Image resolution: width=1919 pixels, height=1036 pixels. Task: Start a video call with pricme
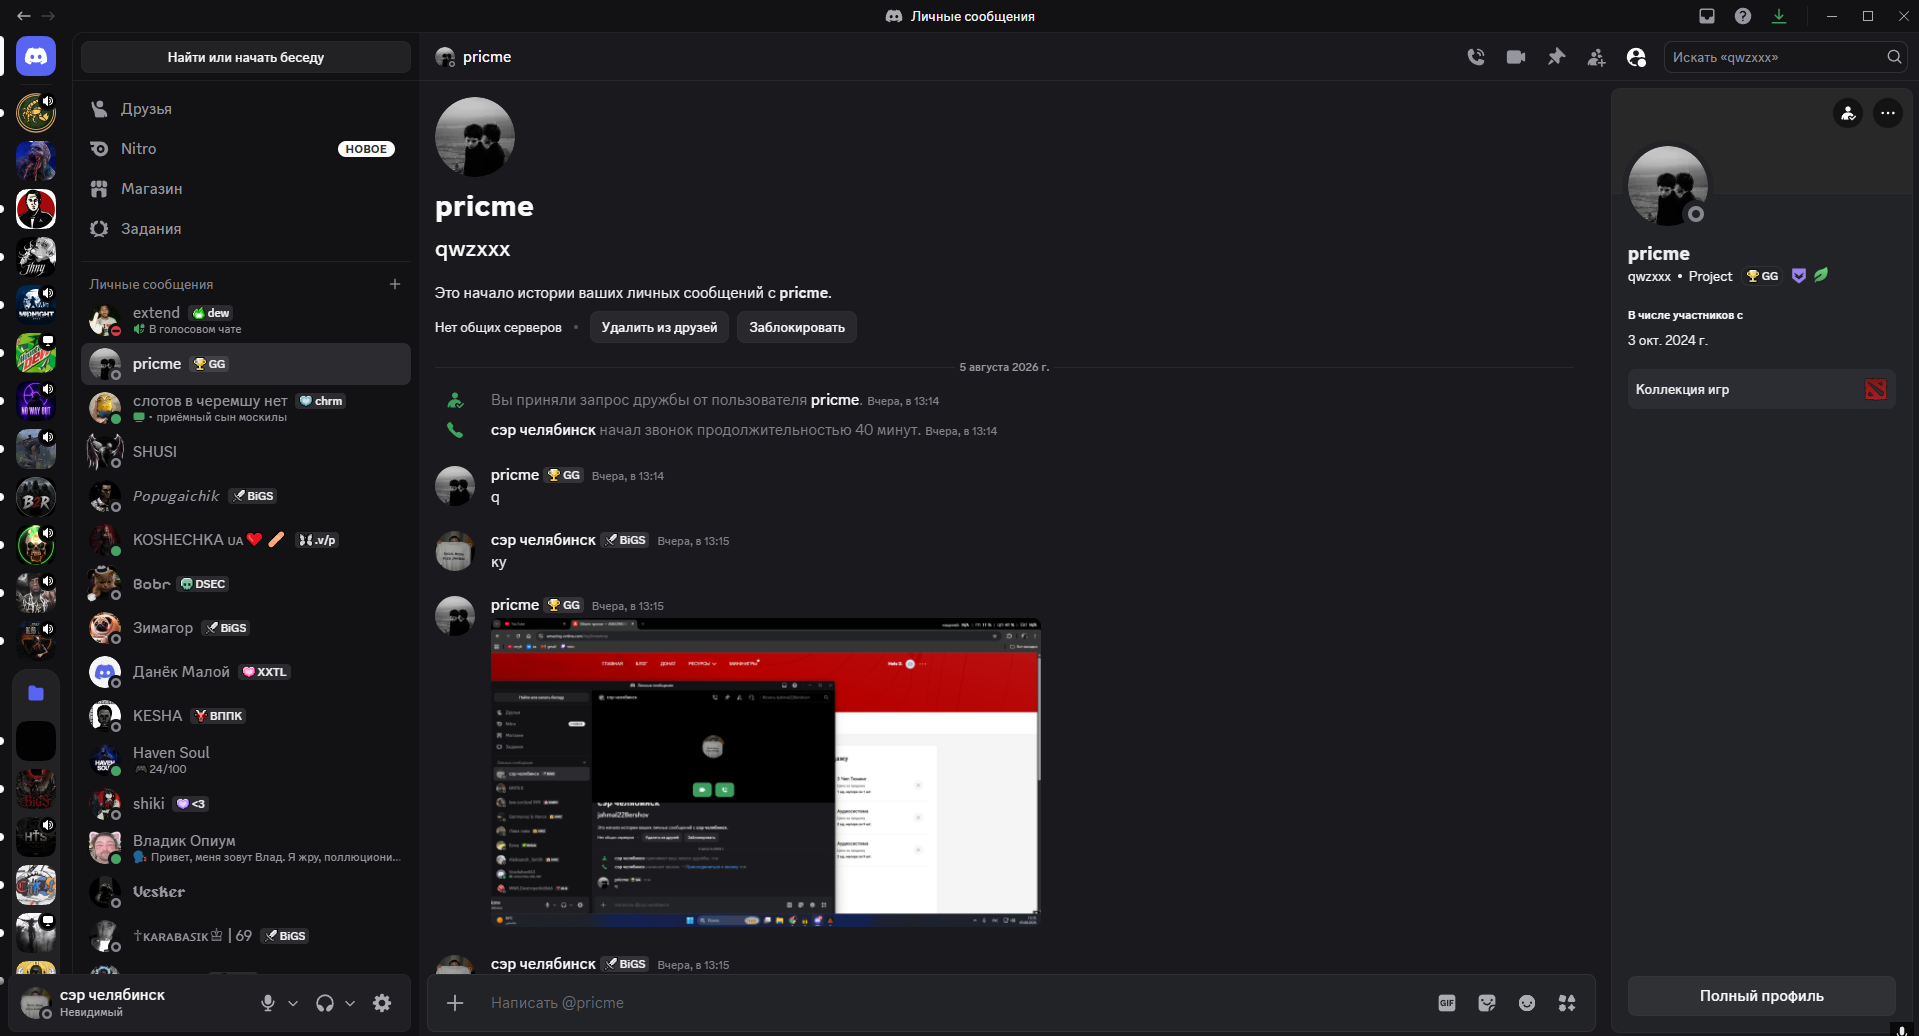pyautogui.click(x=1516, y=57)
